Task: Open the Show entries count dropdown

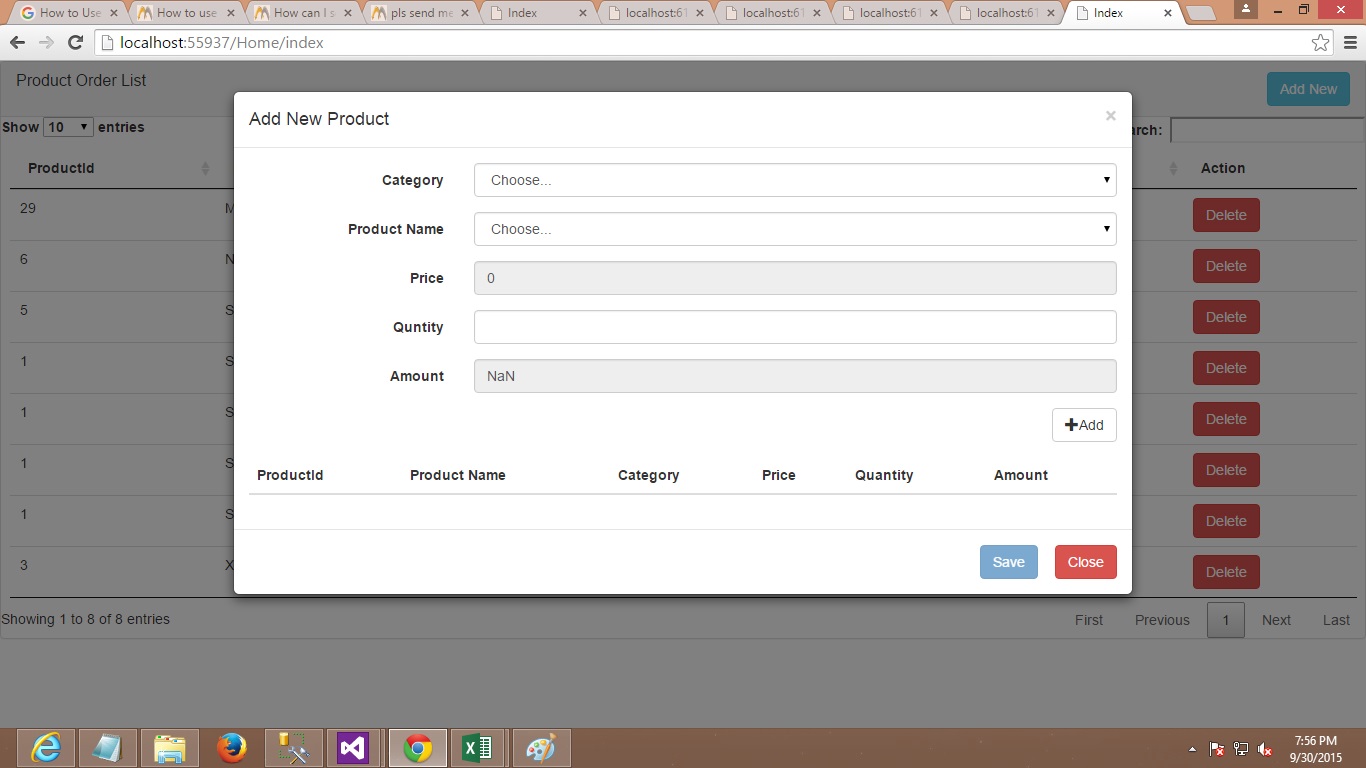Action: click(68, 127)
